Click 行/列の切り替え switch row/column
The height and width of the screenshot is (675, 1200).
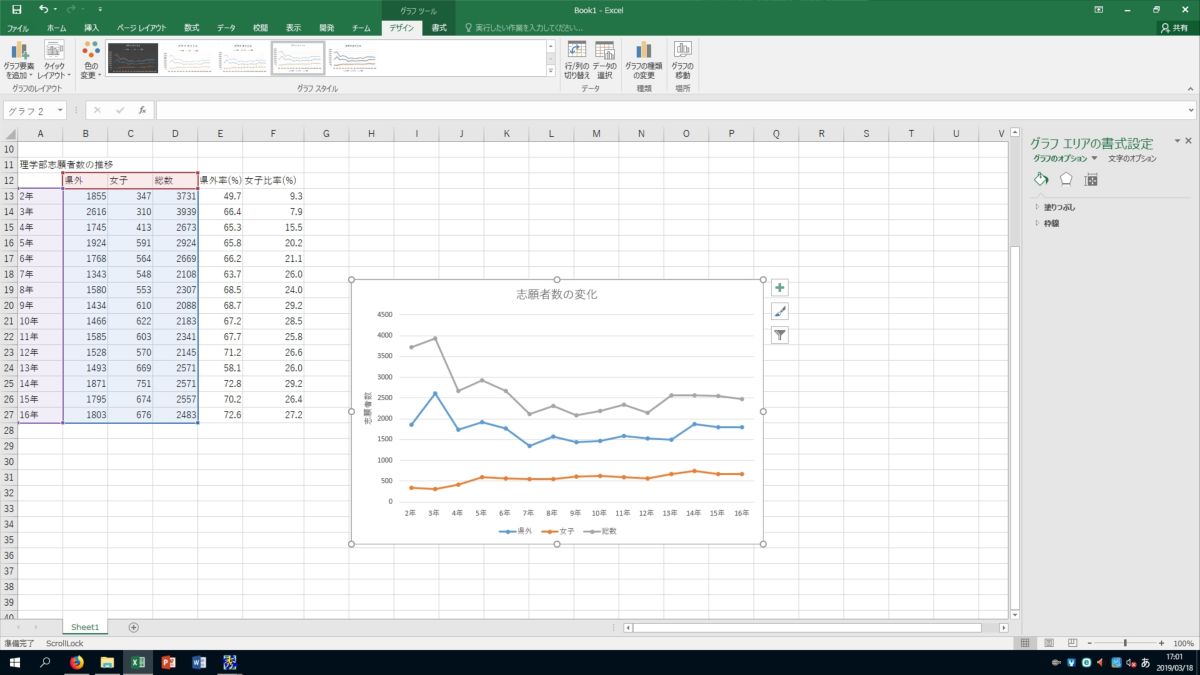coord(576,60)
